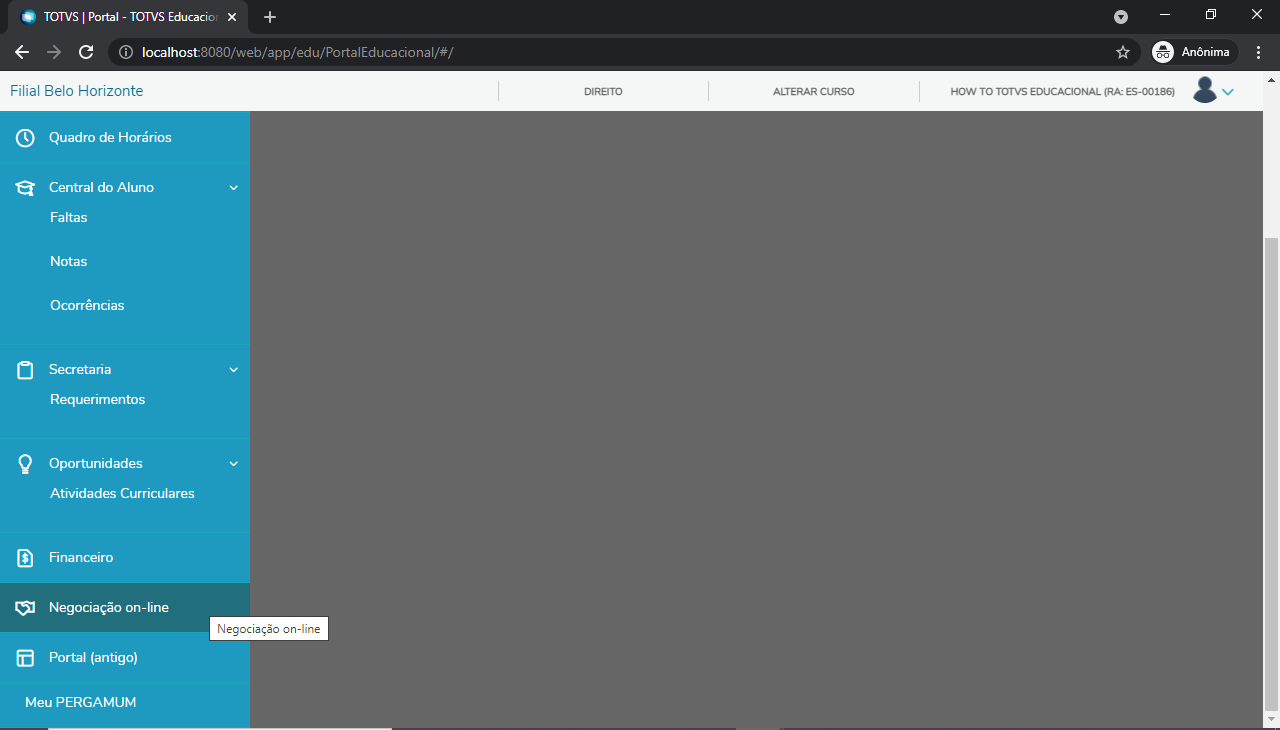Select Negociação on-line in sidebar
Viewport: 1280px width, 730px height.
point(125,608)
